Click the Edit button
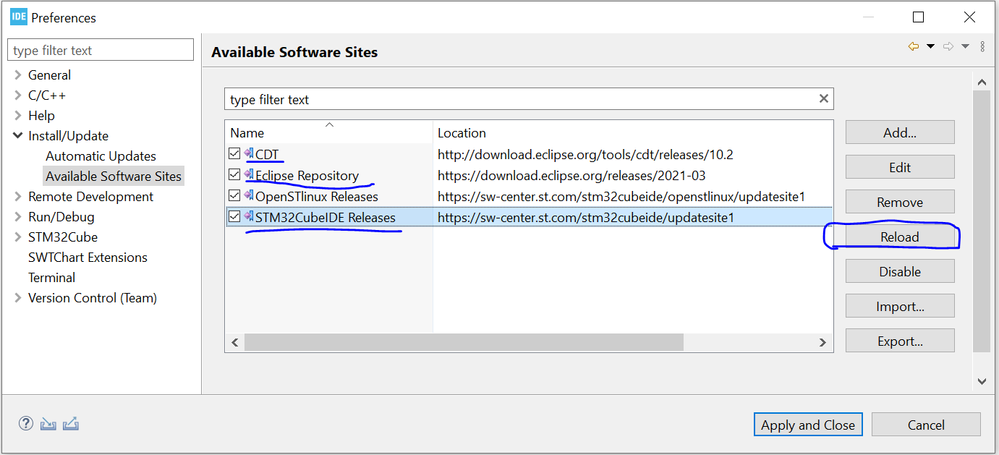 coord(900,168)
